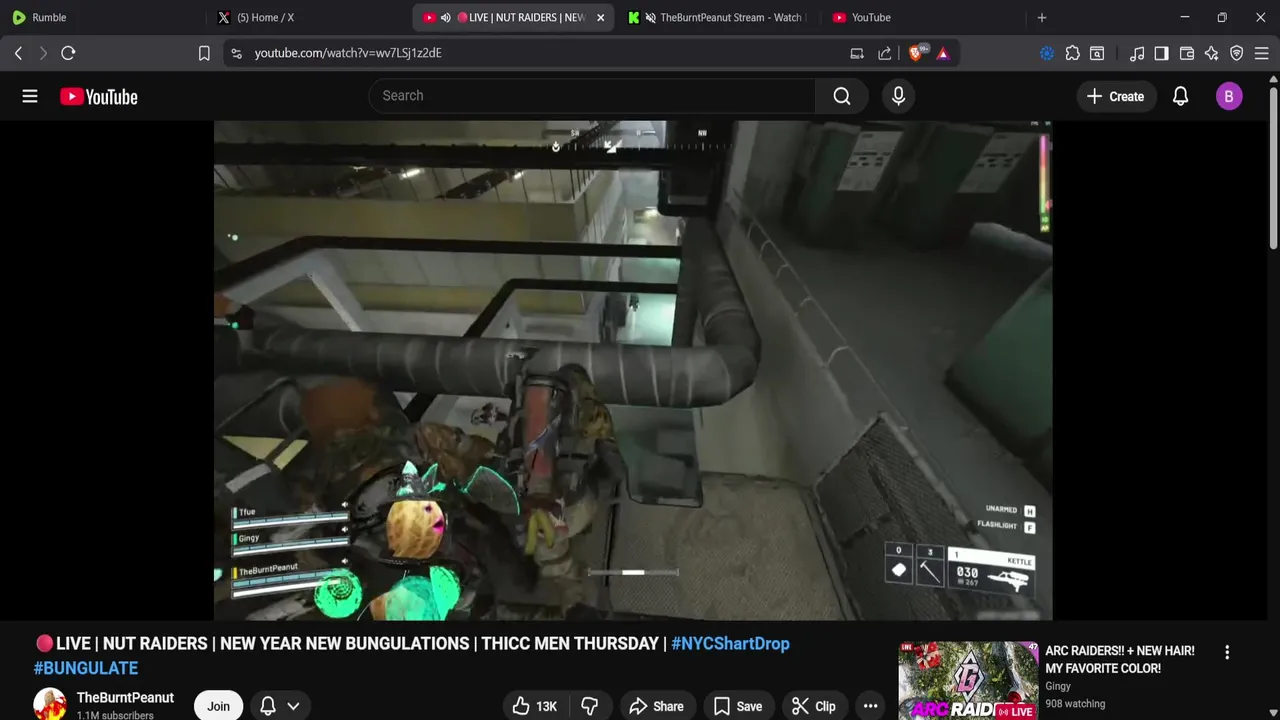Install or cast the page using the screen icon
The height and width of the screenshot is (720, 1280).
(857, 53)
